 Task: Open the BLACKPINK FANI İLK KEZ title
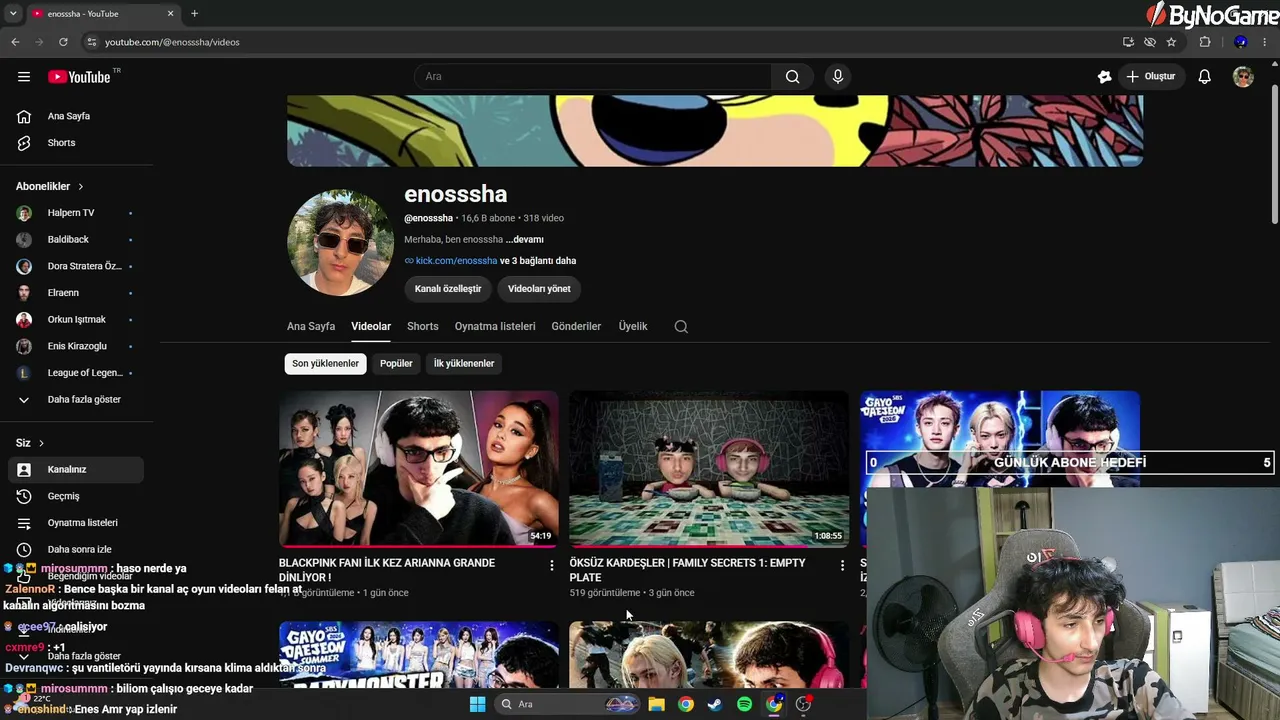click(x=387, y=570)
